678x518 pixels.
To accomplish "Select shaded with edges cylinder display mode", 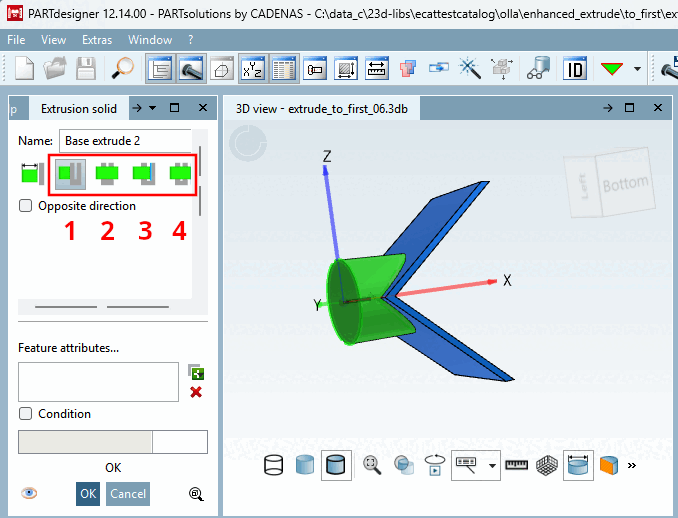I will (x=336, y=465).
